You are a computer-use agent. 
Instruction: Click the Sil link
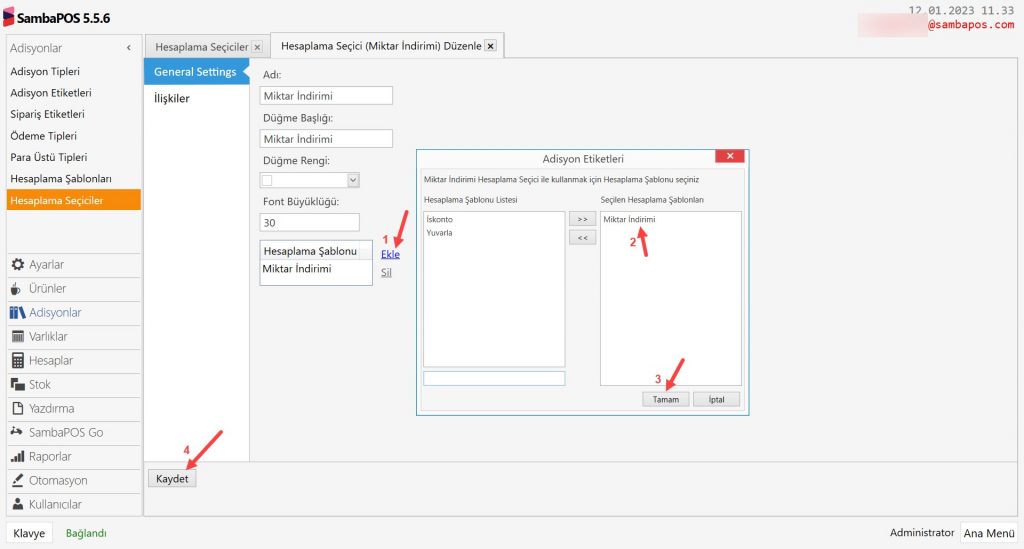tap(386, 272)
